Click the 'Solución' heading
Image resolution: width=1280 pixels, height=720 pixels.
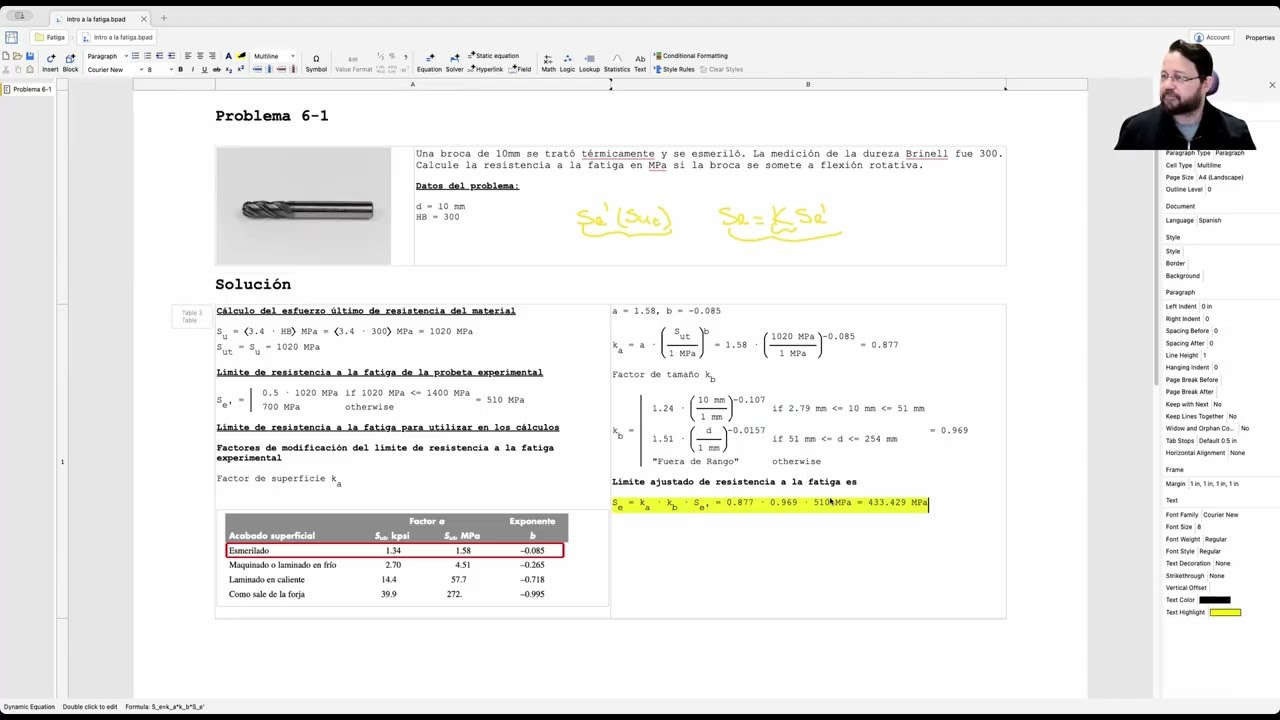click(253, 284)
